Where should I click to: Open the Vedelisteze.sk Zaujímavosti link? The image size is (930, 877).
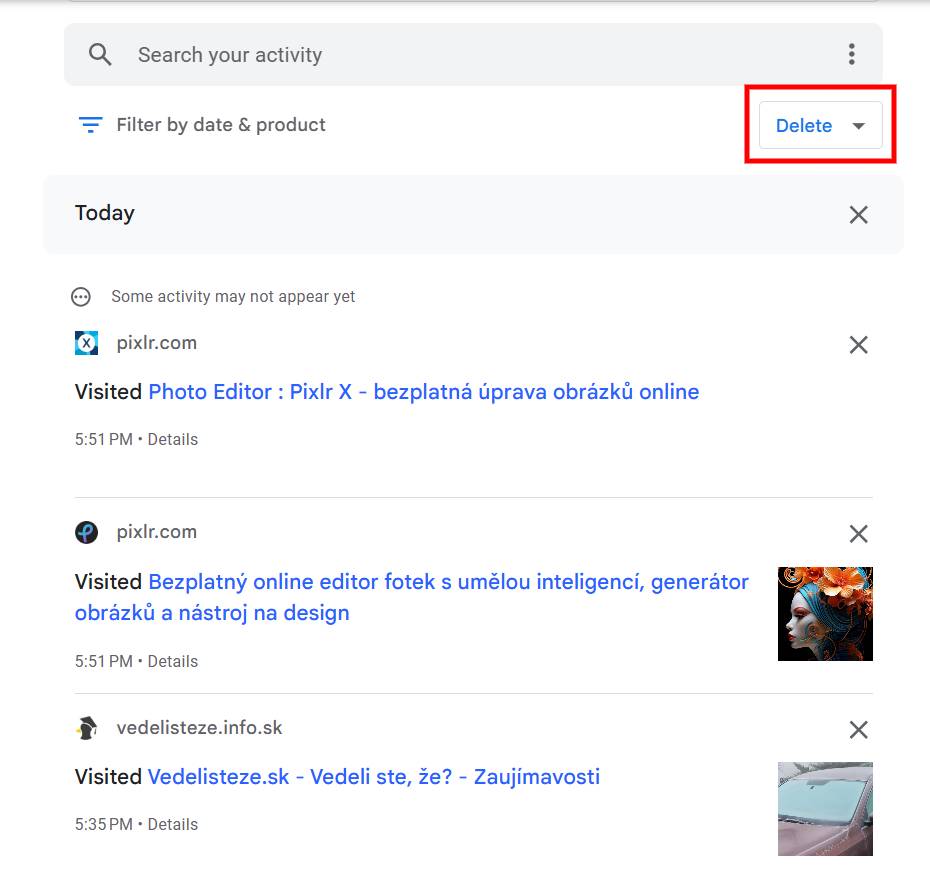373,777
